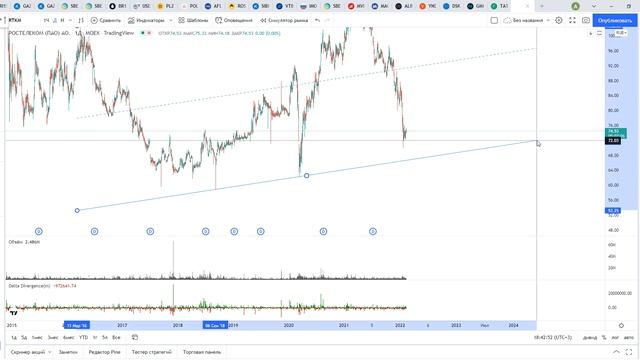The width and height of the screenshot is (640, 360).
Task: Set date range to Все
Action: pyautogui.click(x=116, y=338)
